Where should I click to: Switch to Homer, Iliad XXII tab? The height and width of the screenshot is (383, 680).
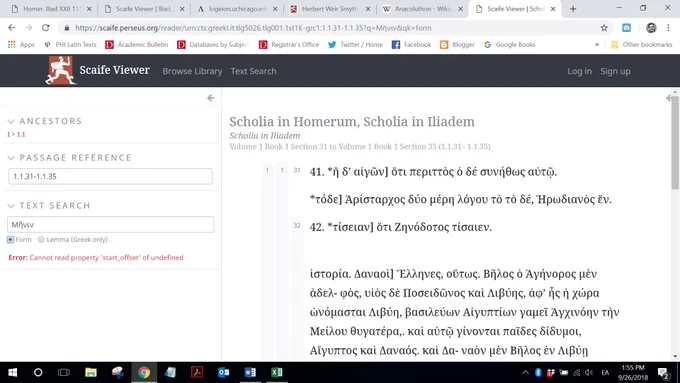(52, 9)
